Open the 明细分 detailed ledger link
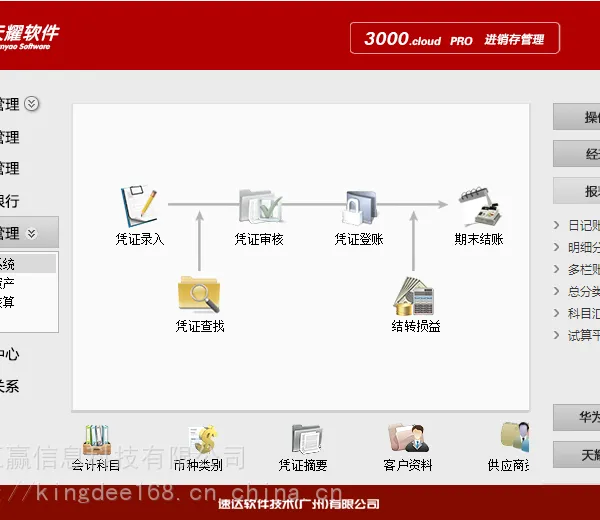 click(584, 248)
